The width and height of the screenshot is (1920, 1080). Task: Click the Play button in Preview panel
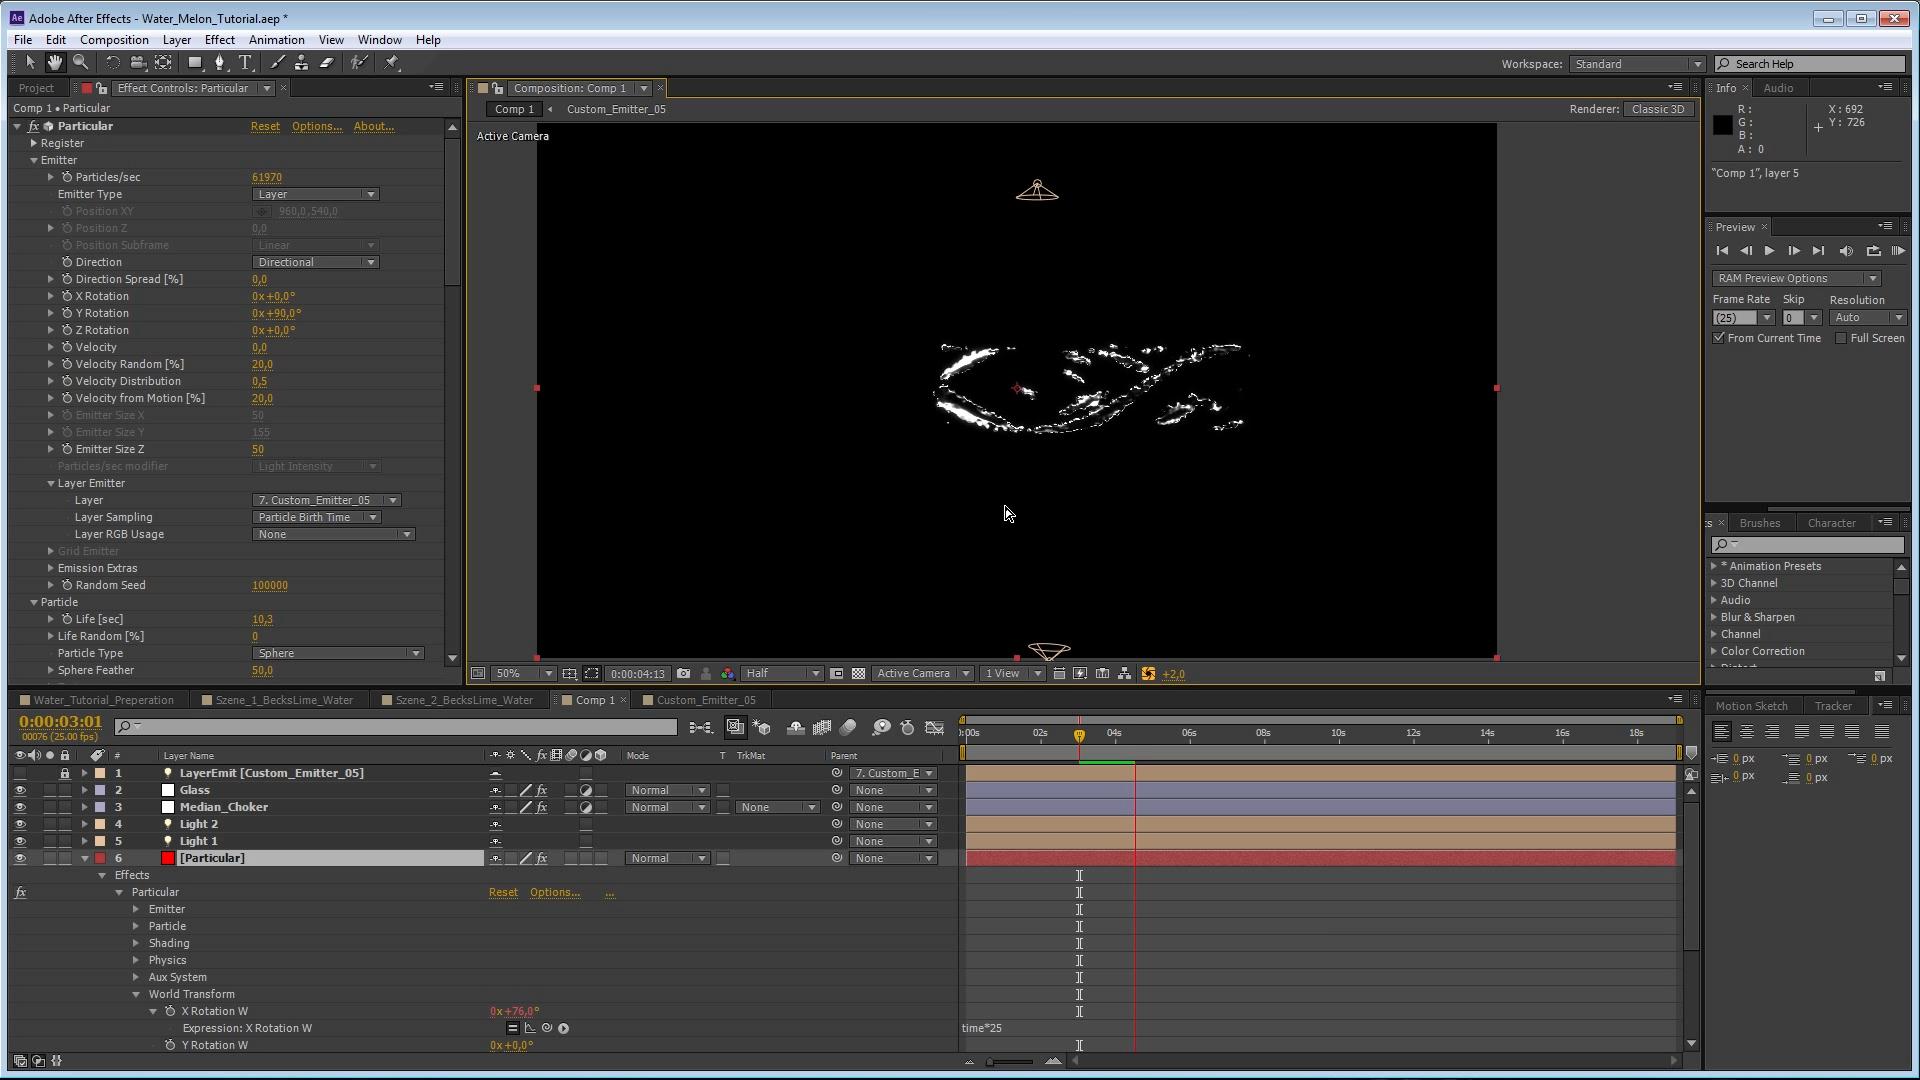tap(1769, 251)
